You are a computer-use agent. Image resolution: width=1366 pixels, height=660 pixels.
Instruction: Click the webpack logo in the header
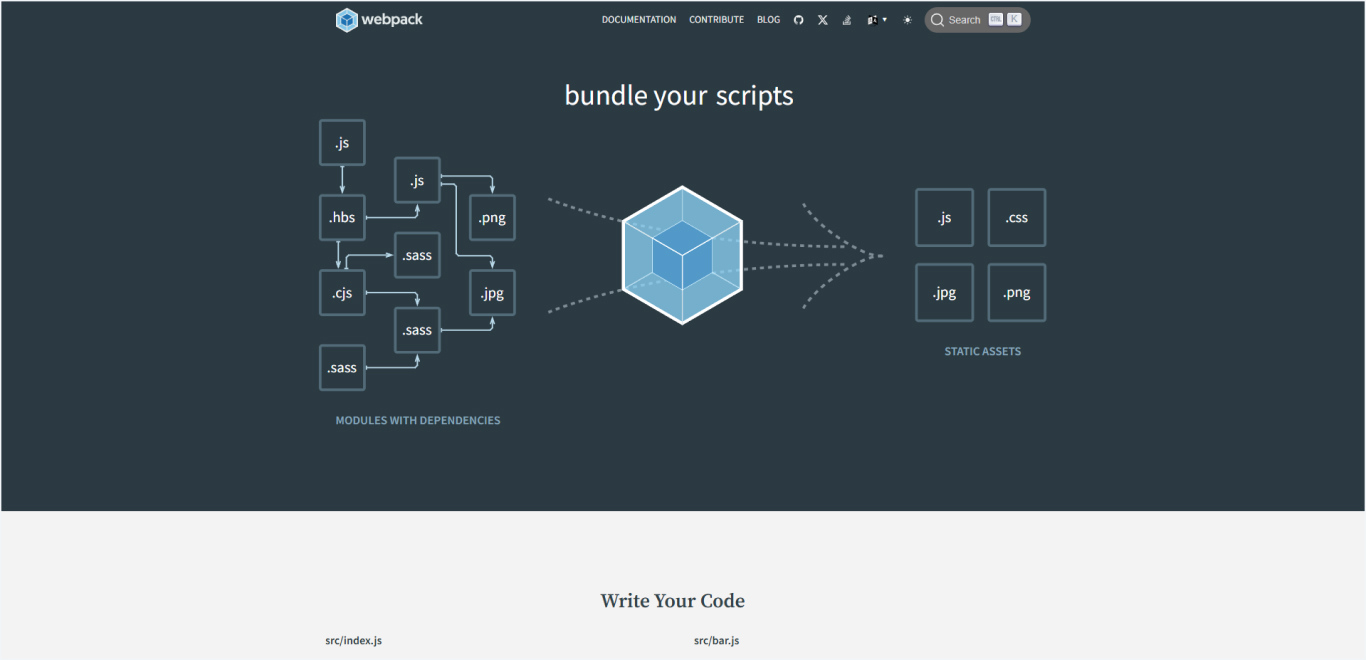378,19
